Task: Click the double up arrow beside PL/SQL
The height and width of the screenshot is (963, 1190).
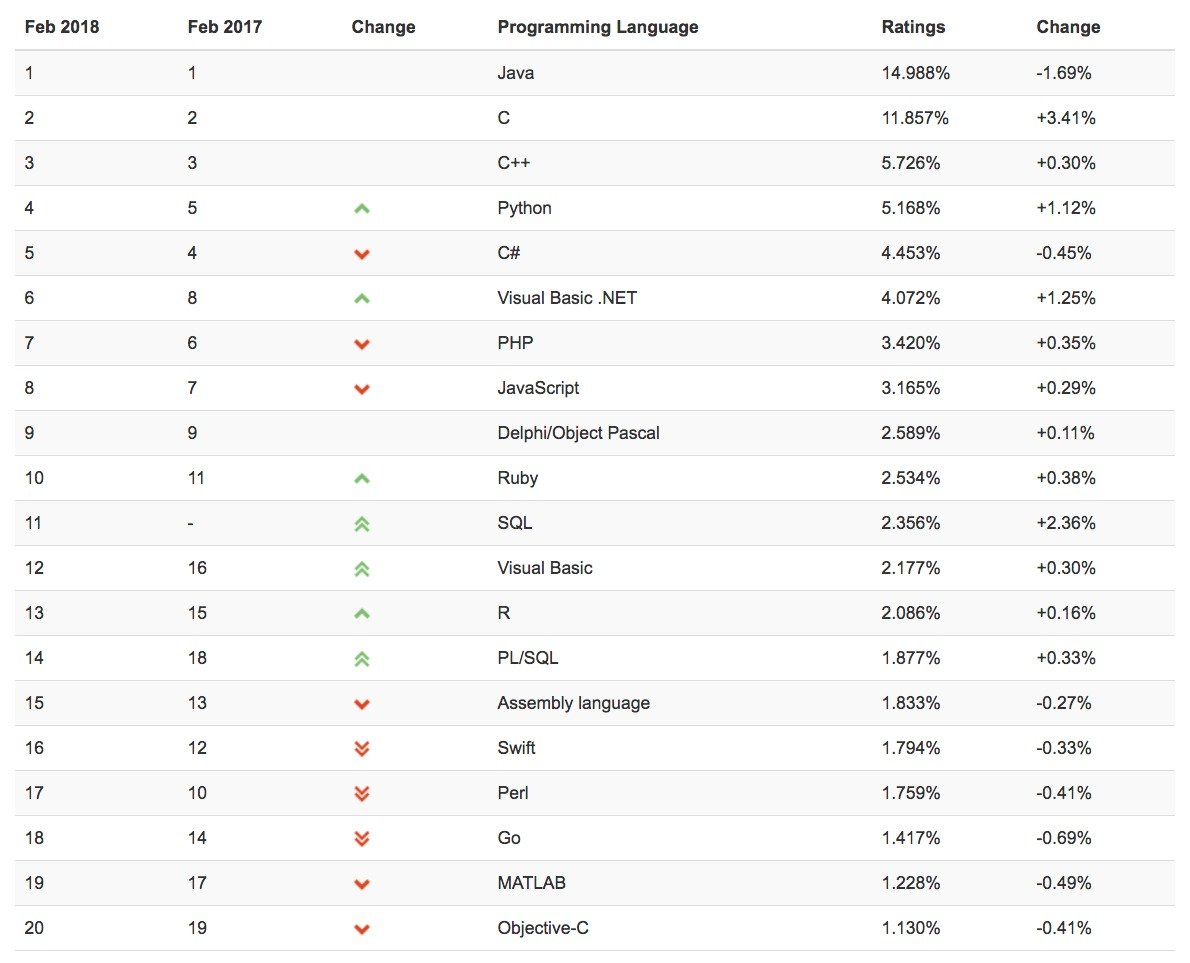Action: [x=362, y=659]
